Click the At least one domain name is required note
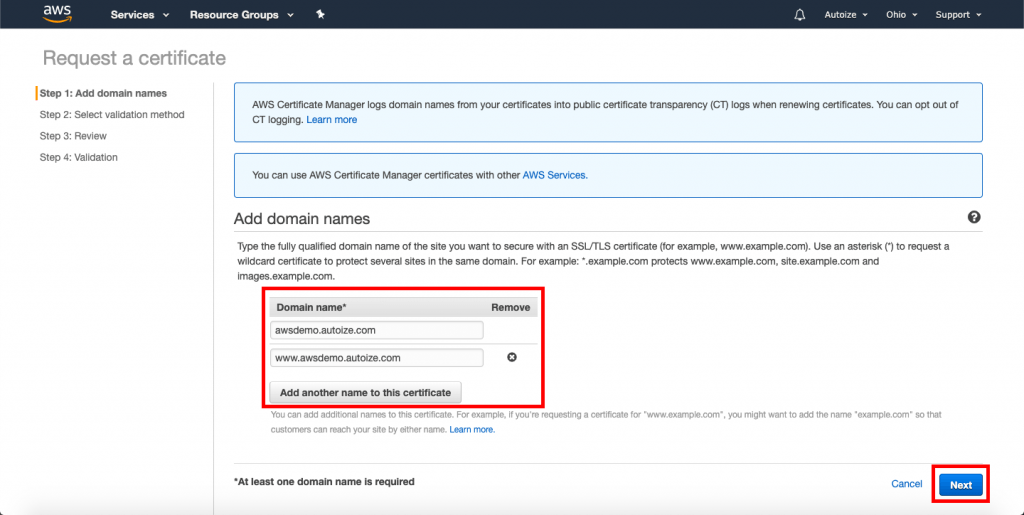This screenshot has width=1024, height=515. coord(324,482)
